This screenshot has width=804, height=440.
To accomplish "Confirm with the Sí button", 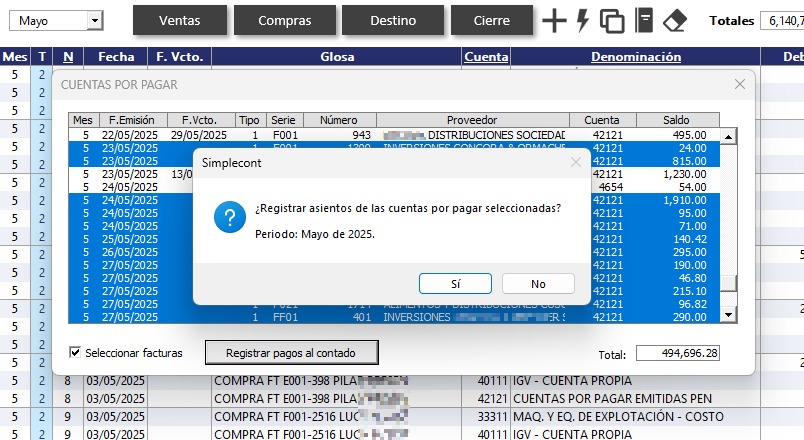I will (455, 284).
